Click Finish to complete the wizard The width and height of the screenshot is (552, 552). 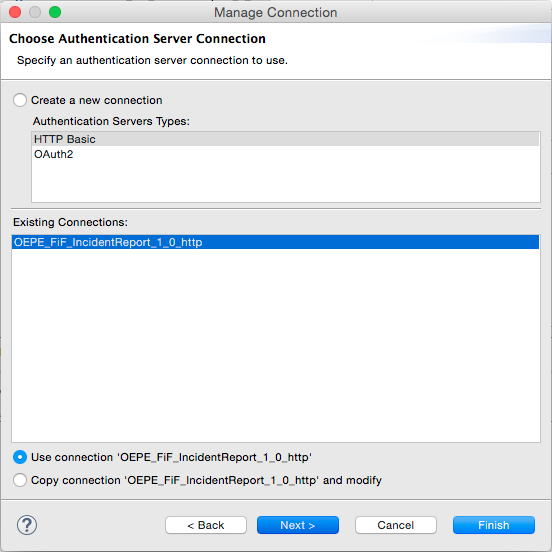tap(494, 525)
